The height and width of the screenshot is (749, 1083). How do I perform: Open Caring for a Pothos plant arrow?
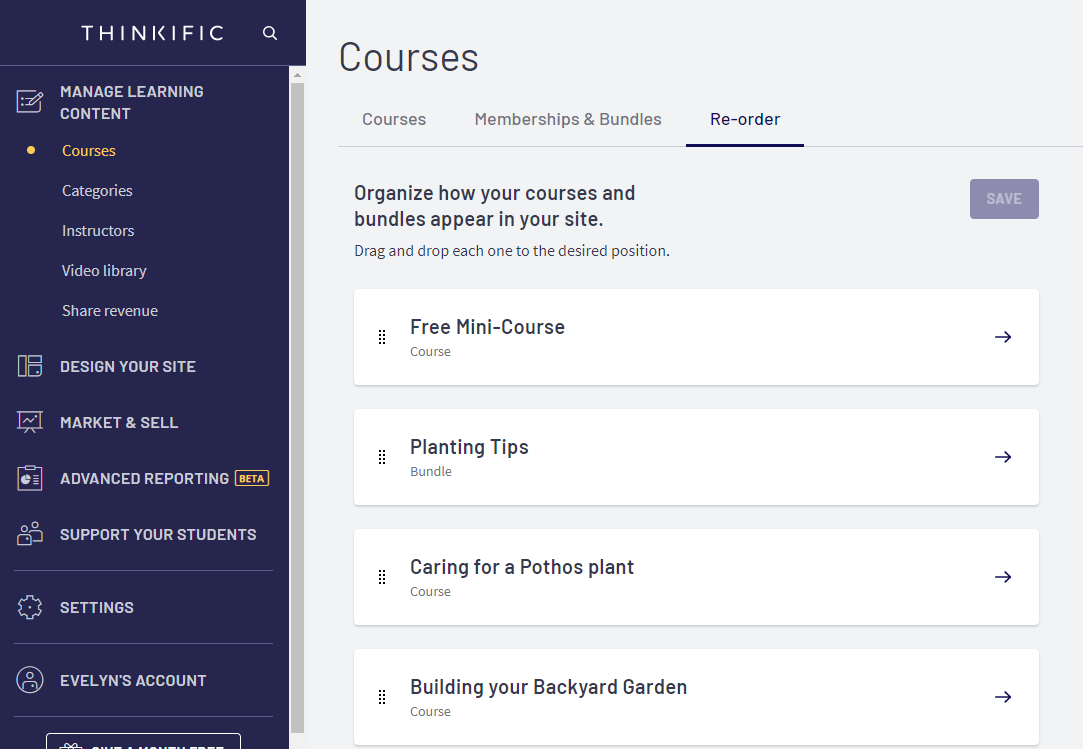tap(1003, 577)
